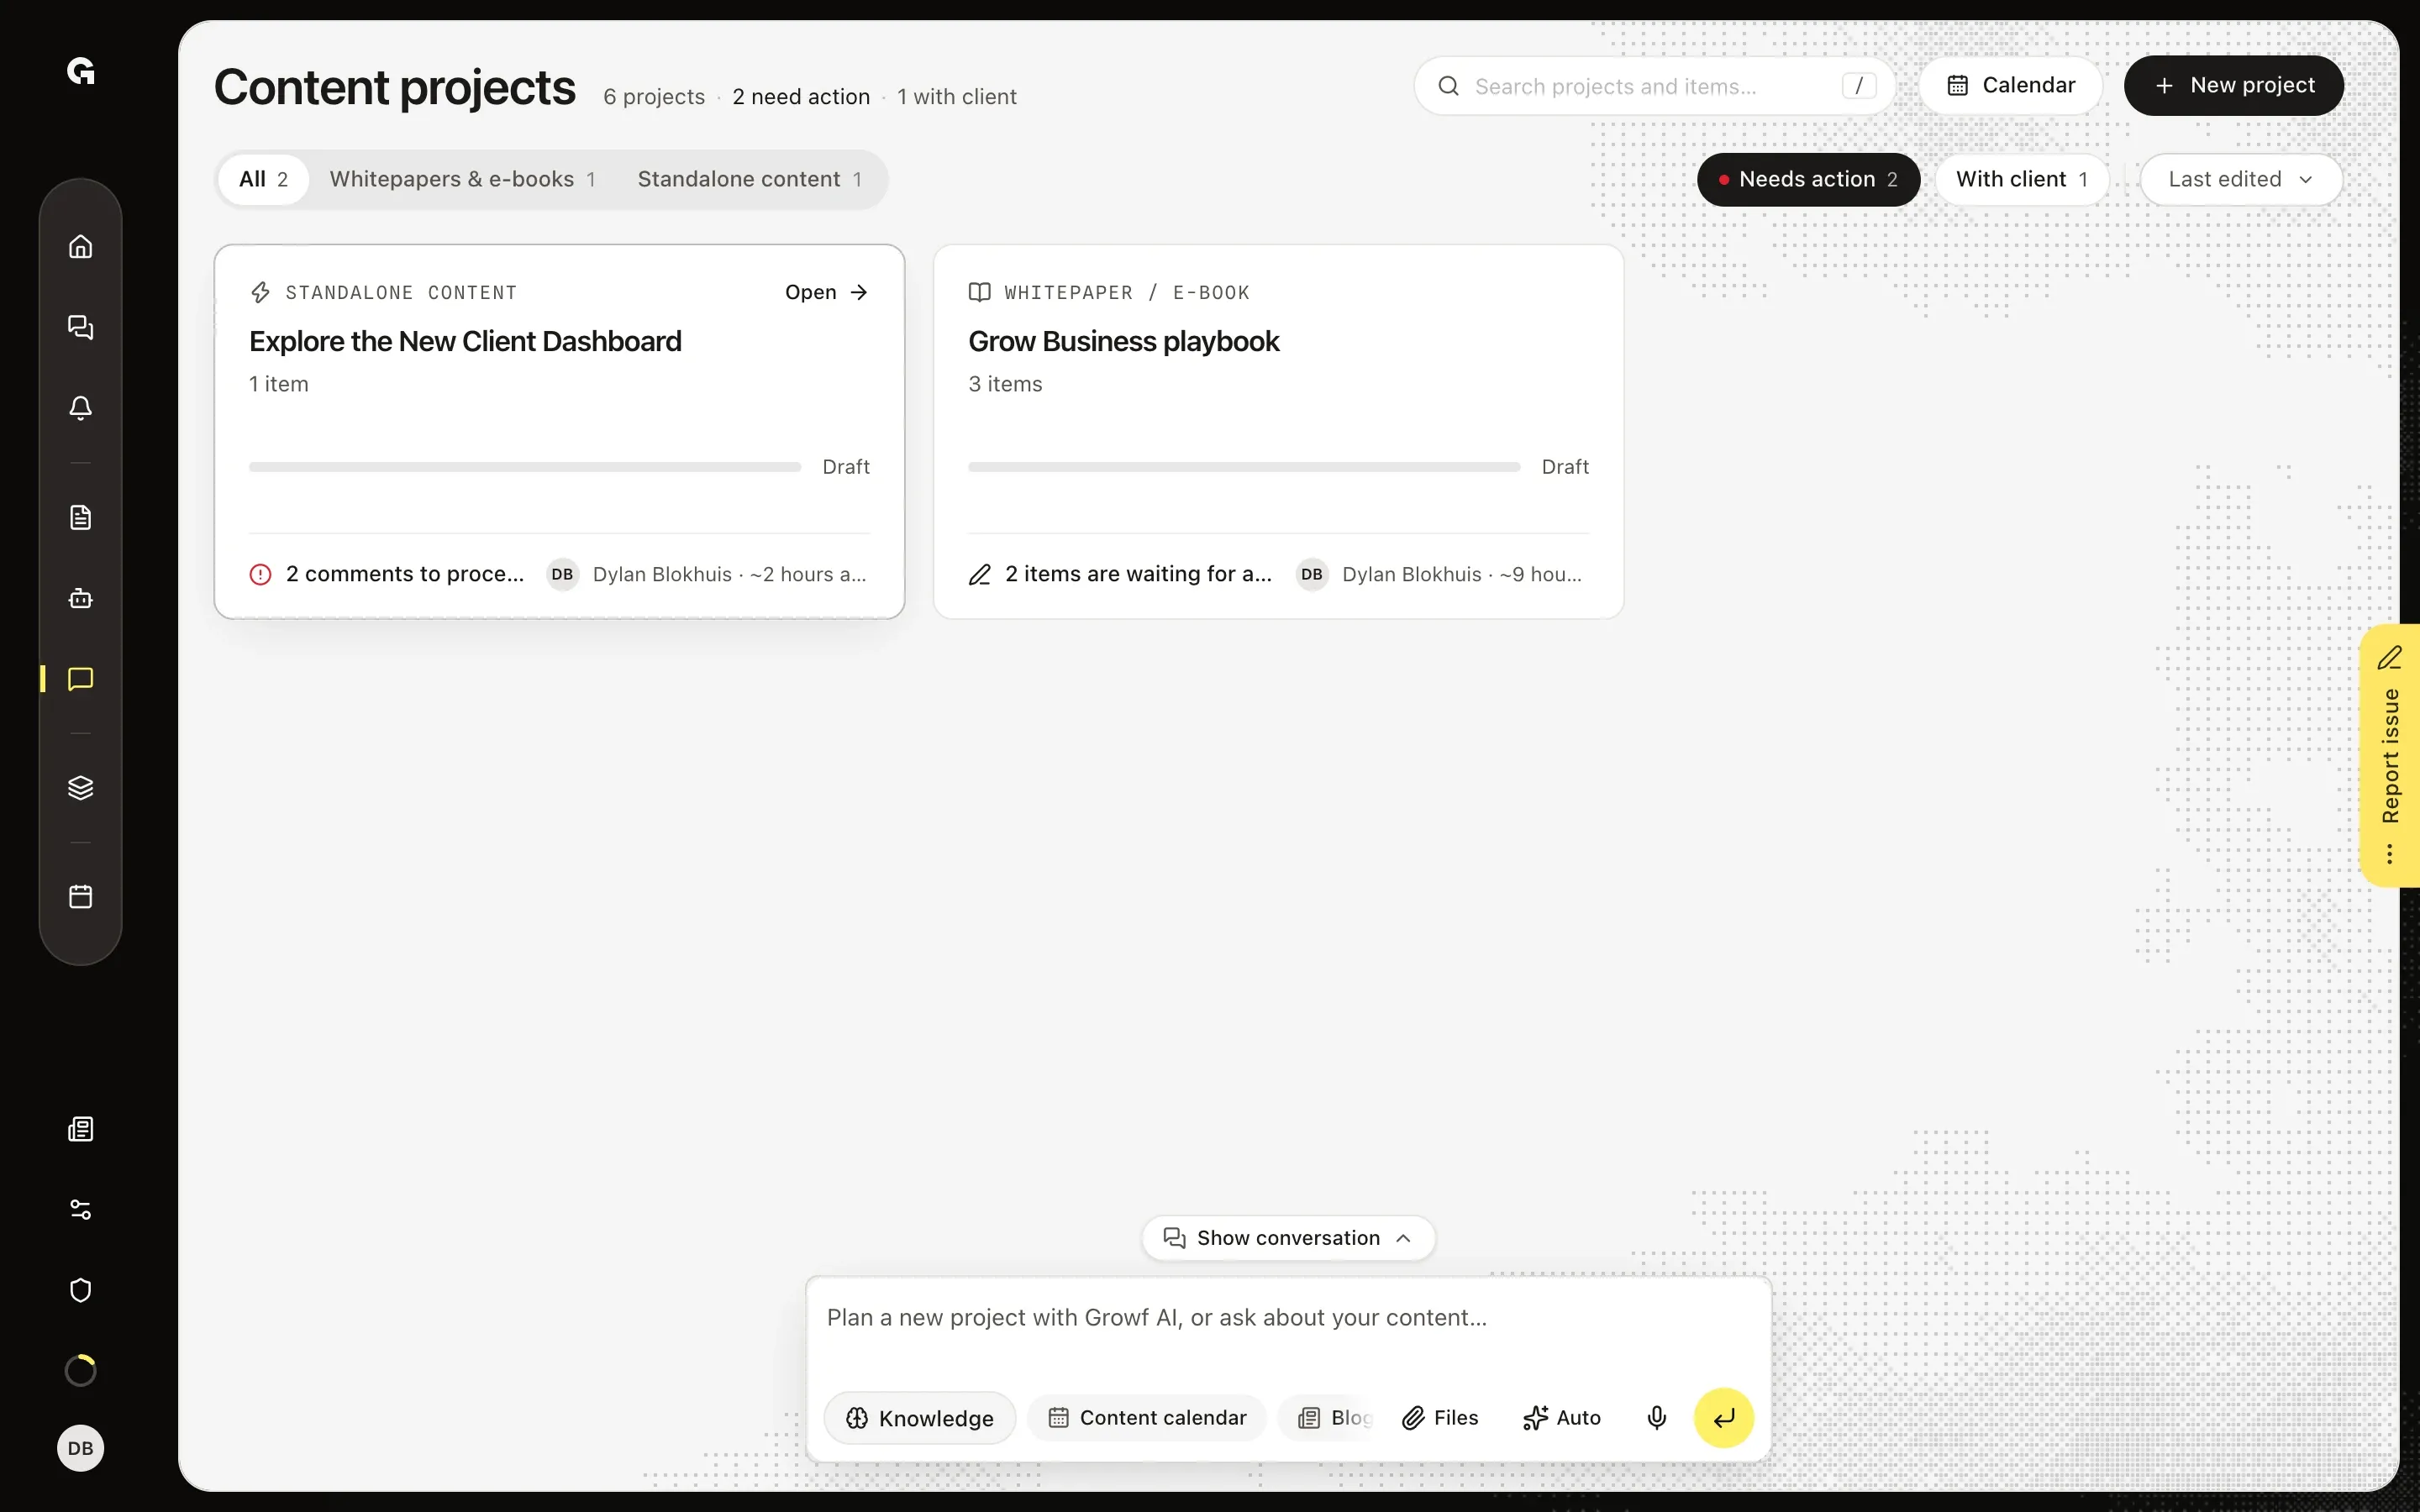Click '2 comments to proce...' status text
This screenshot has width=2420, height=1512.
[405, 575]
